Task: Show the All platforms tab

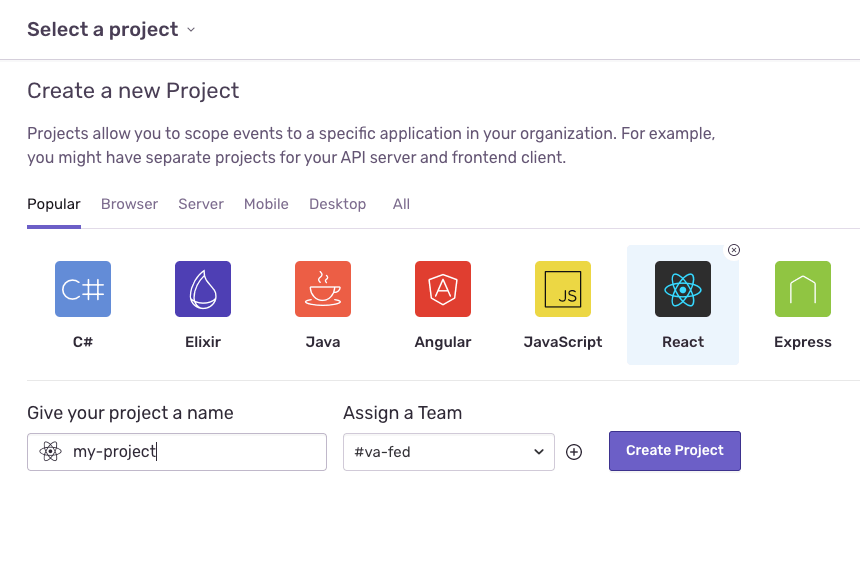Action: [x=401, y=204]
